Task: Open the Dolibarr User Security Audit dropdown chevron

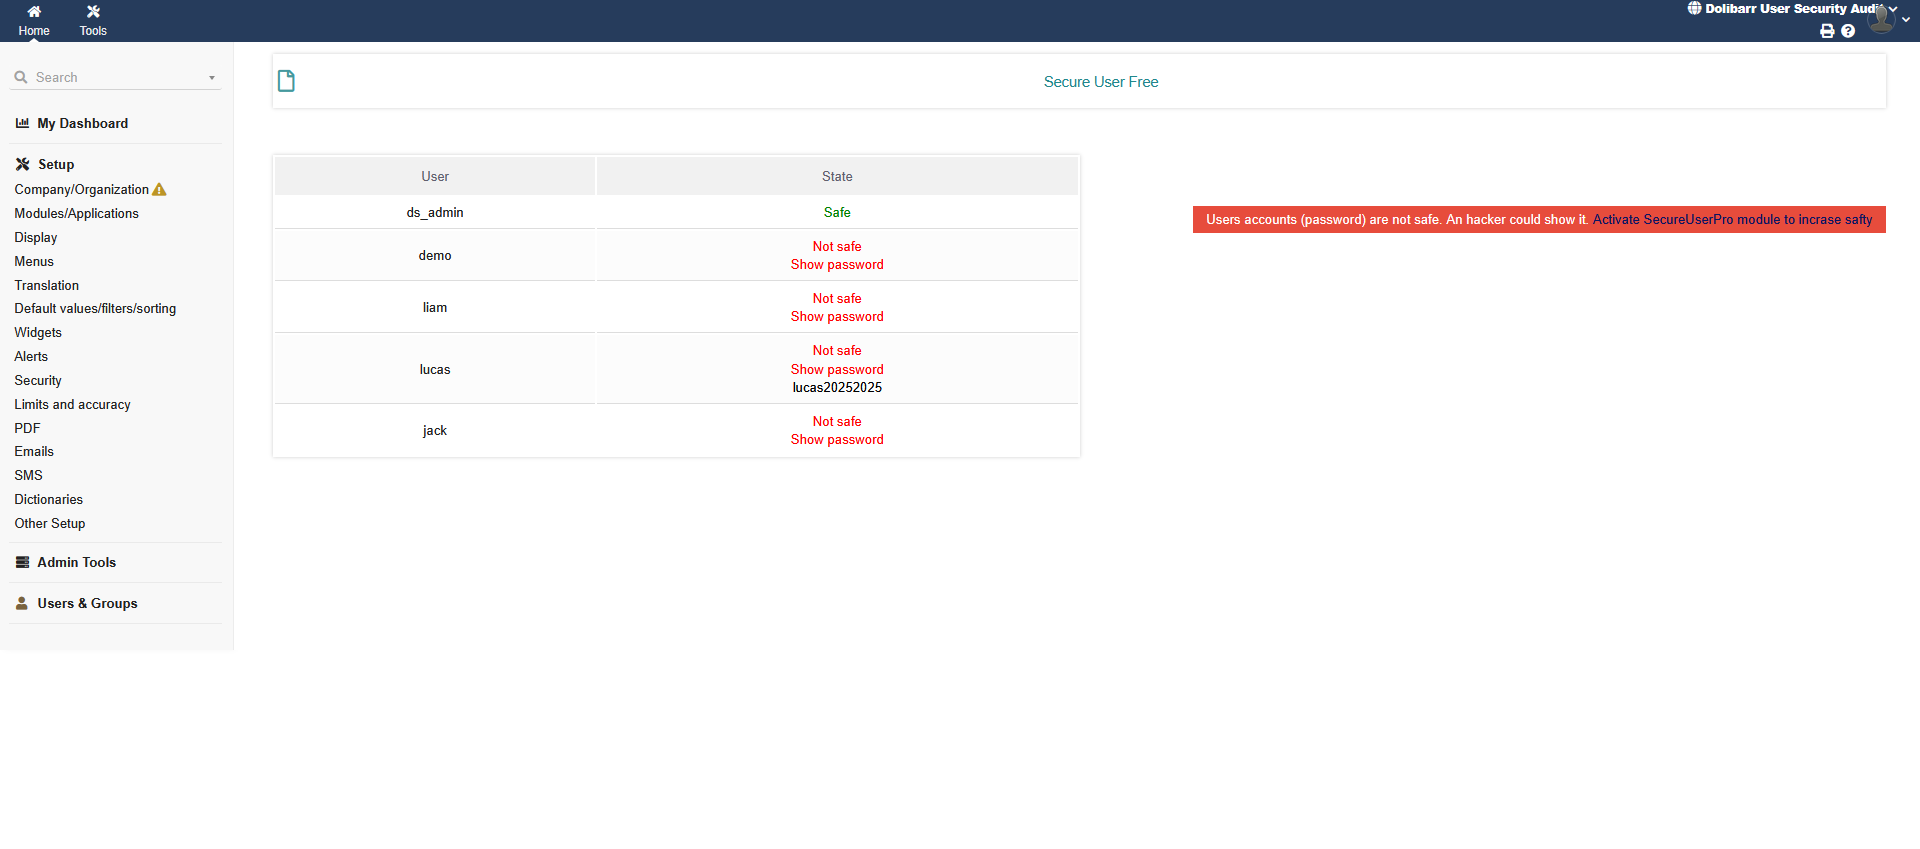Action: [1893, 8]
